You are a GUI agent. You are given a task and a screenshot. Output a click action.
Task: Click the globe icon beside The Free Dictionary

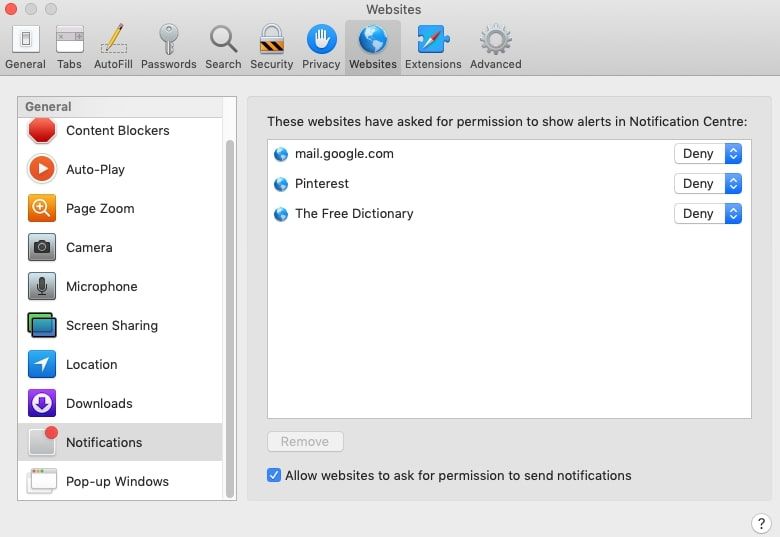(281, 214)
